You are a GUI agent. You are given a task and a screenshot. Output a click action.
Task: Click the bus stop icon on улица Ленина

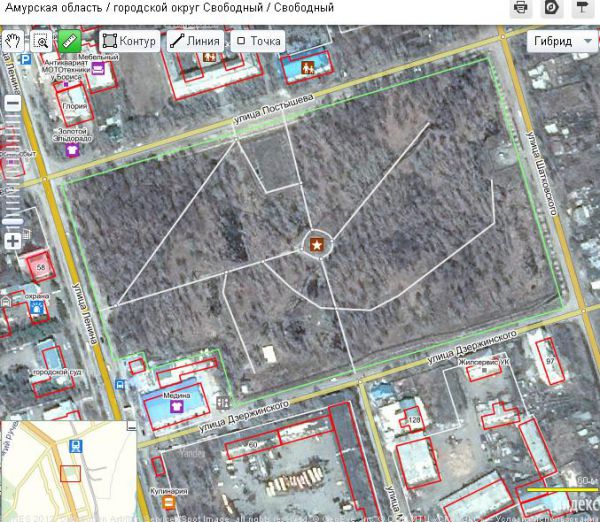(121, 384)
